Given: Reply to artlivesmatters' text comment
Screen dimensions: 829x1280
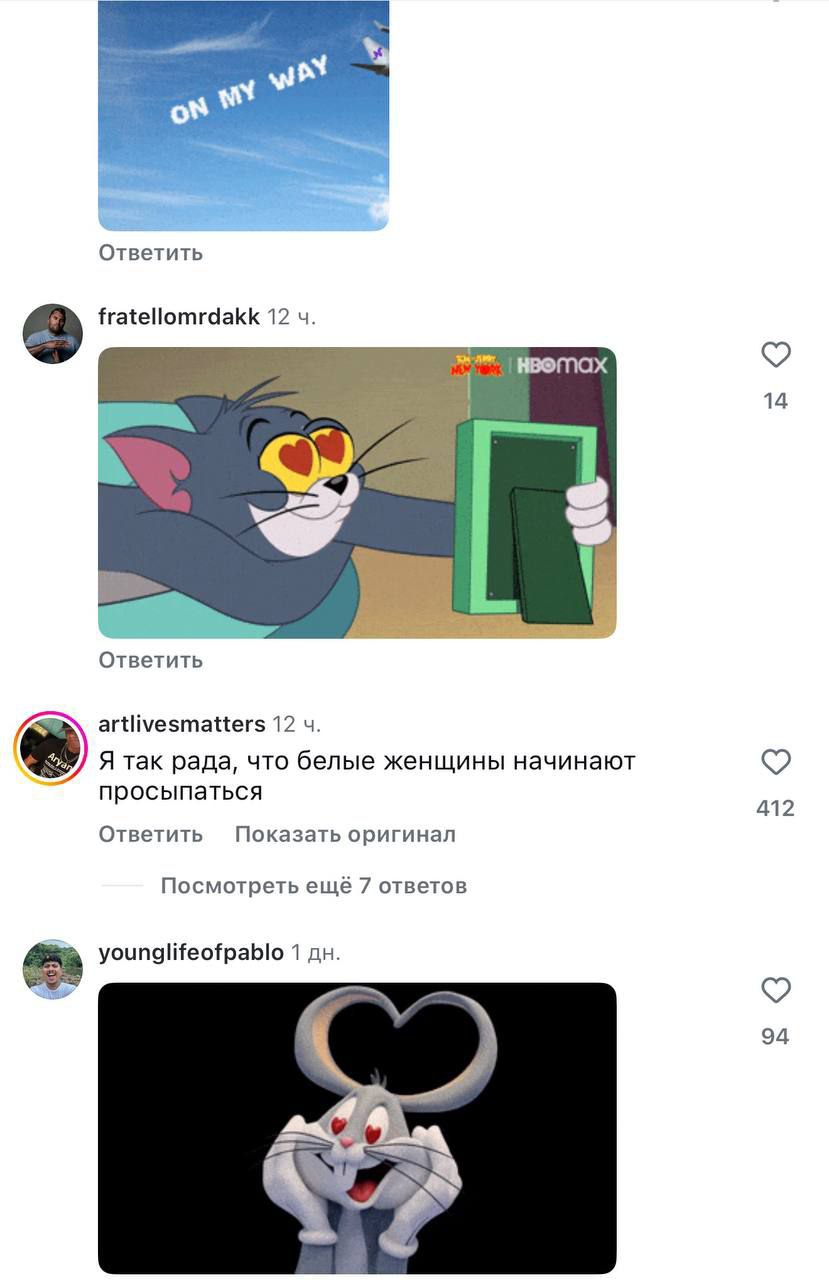Looking at the screenshot, I should click(151, 834).
